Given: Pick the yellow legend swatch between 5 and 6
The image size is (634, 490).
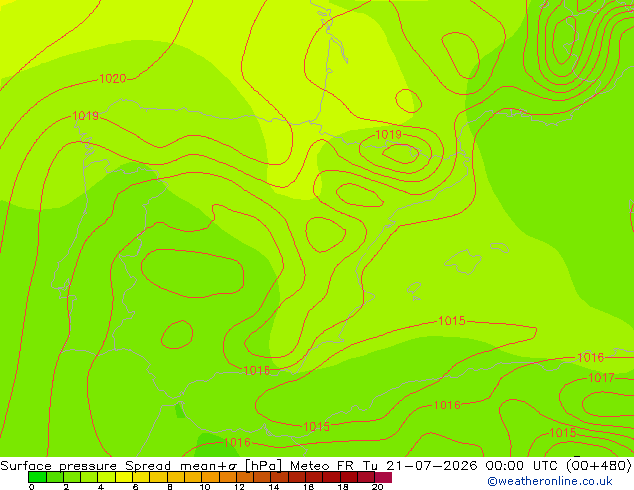Looking at the screenshot, I should (124, 477).
